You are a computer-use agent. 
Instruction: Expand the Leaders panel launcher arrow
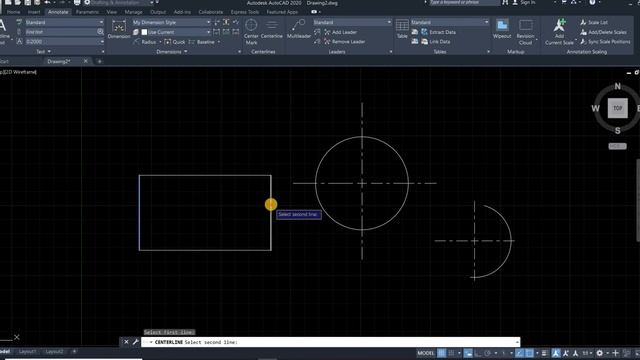pyautogui.click(x=391, y=52)
